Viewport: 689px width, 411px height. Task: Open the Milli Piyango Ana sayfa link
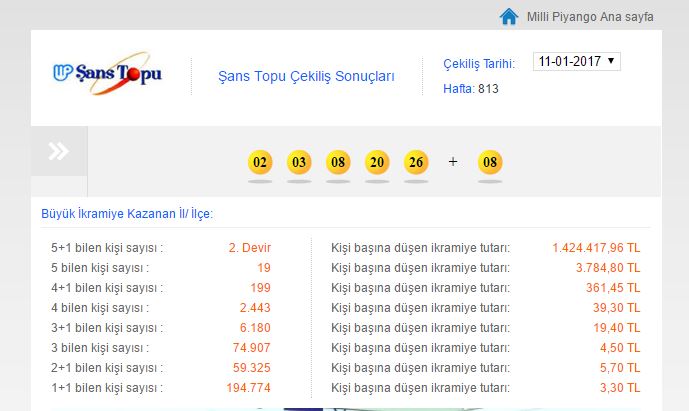coord(590,17)
